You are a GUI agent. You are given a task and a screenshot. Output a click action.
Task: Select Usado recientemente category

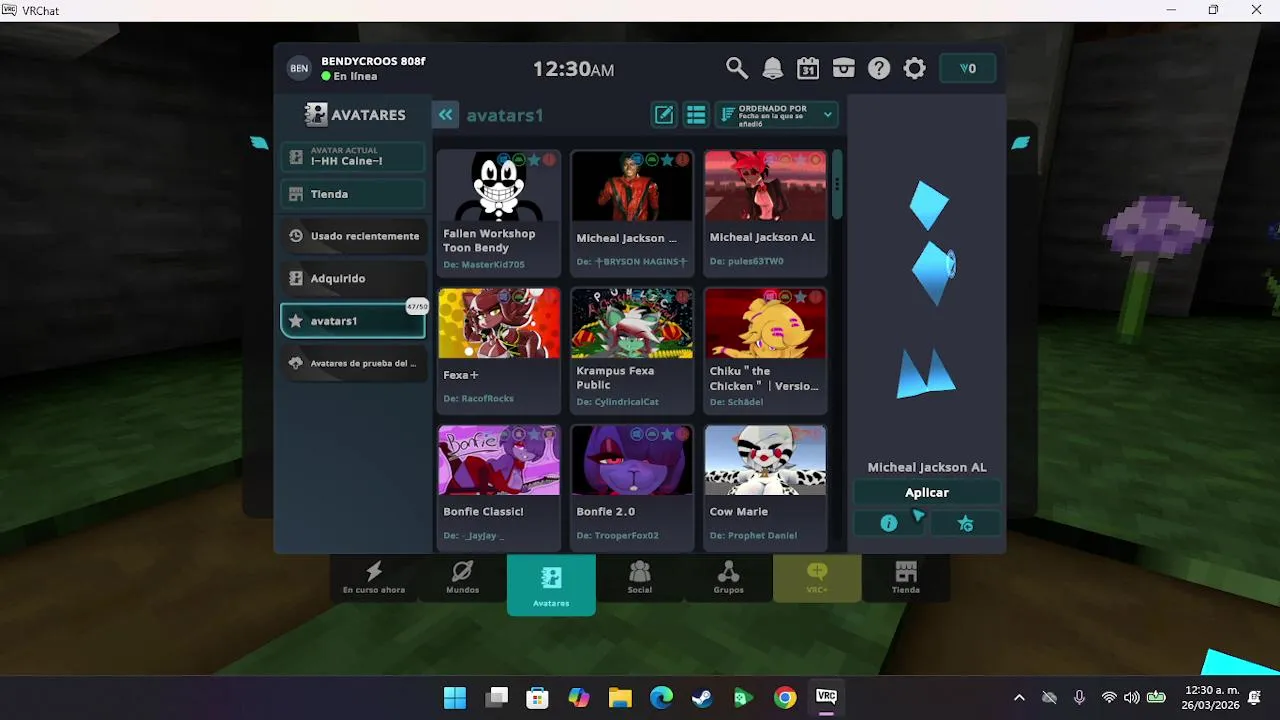353,236
